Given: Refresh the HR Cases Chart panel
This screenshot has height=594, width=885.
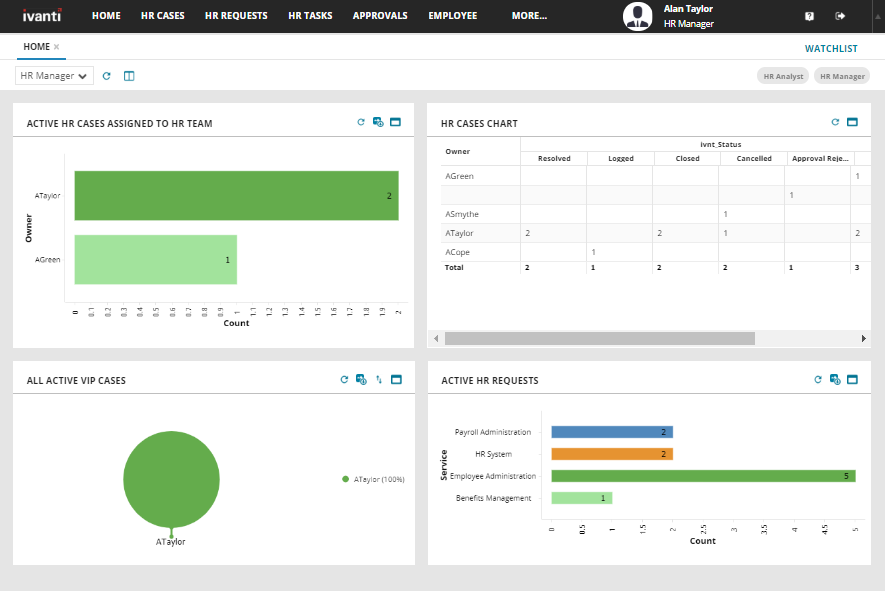Looking at the screenshot, I should (x=835, y=122).
